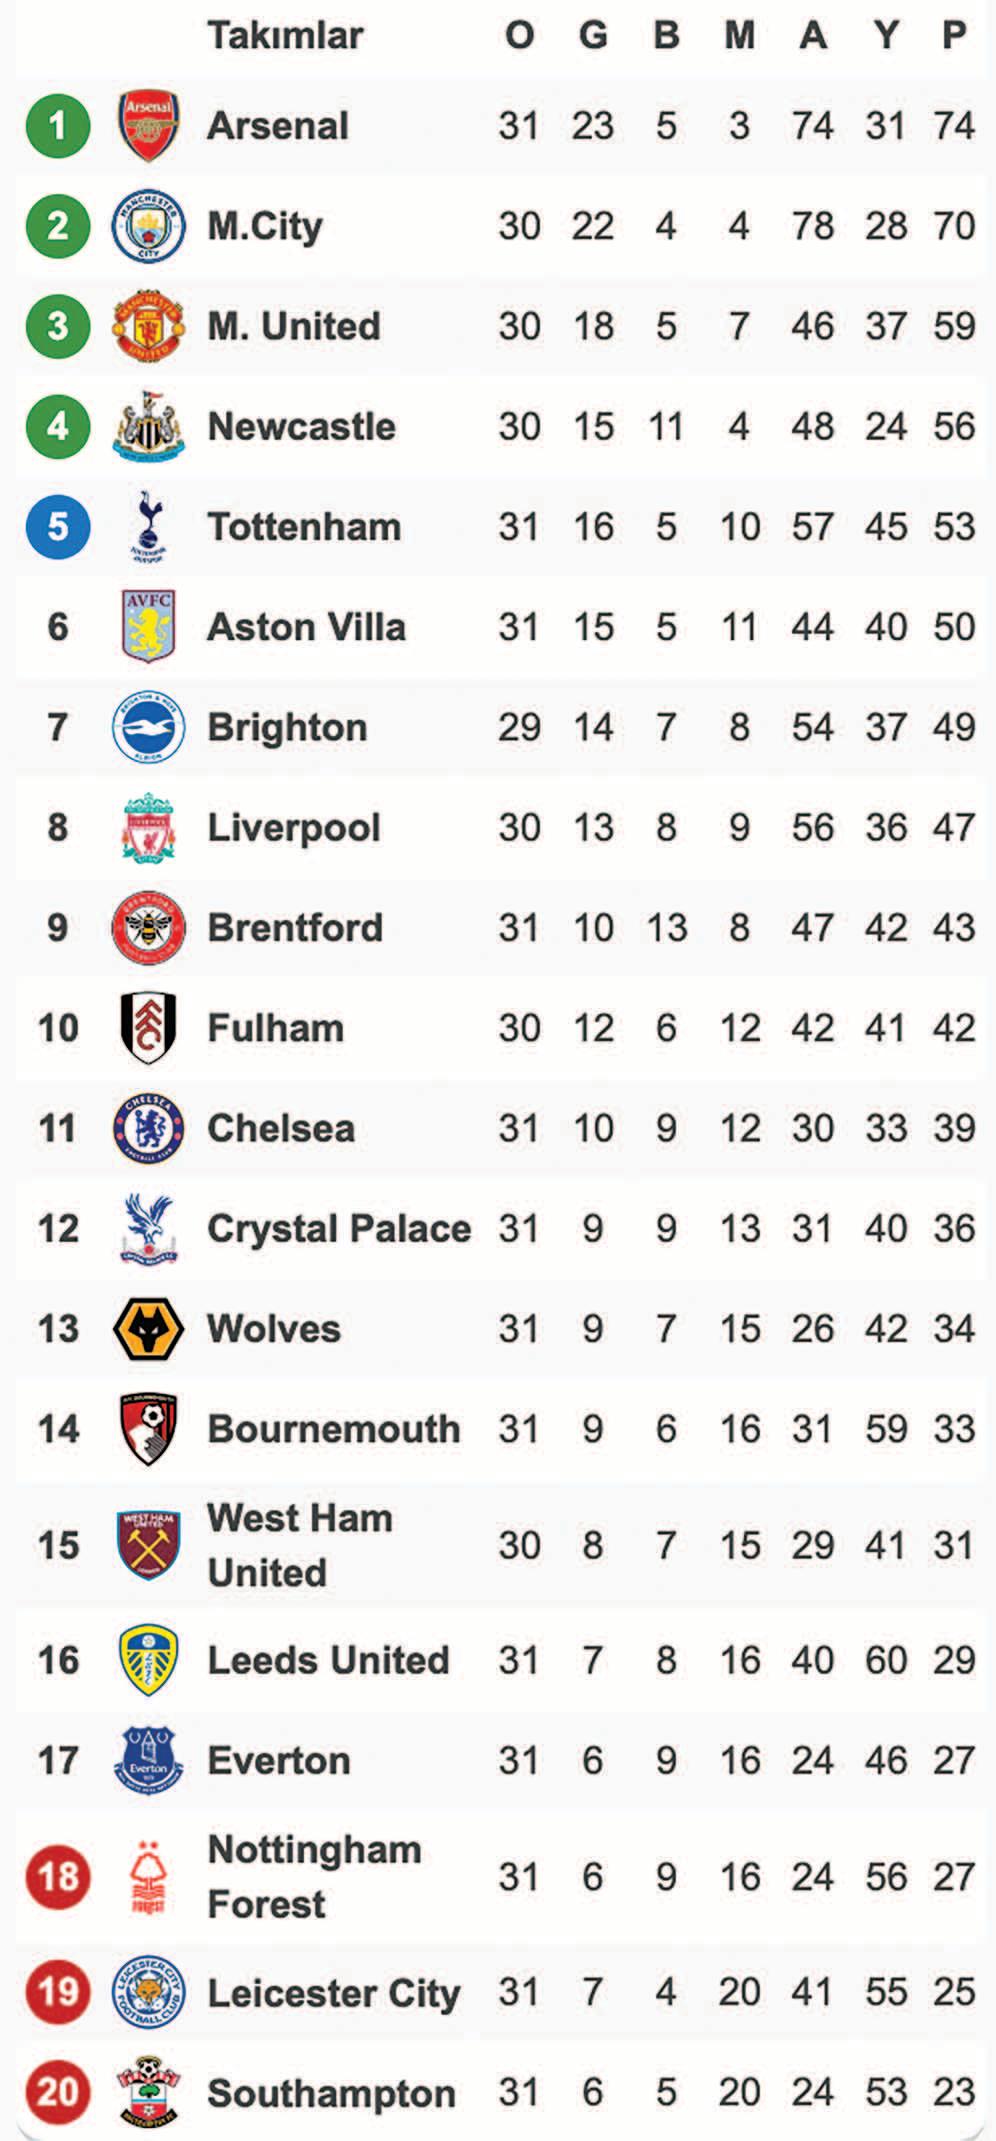Screen dimensions: 996x2141
Task: Click the Aston Villa crest
Action: click(148, 627)
